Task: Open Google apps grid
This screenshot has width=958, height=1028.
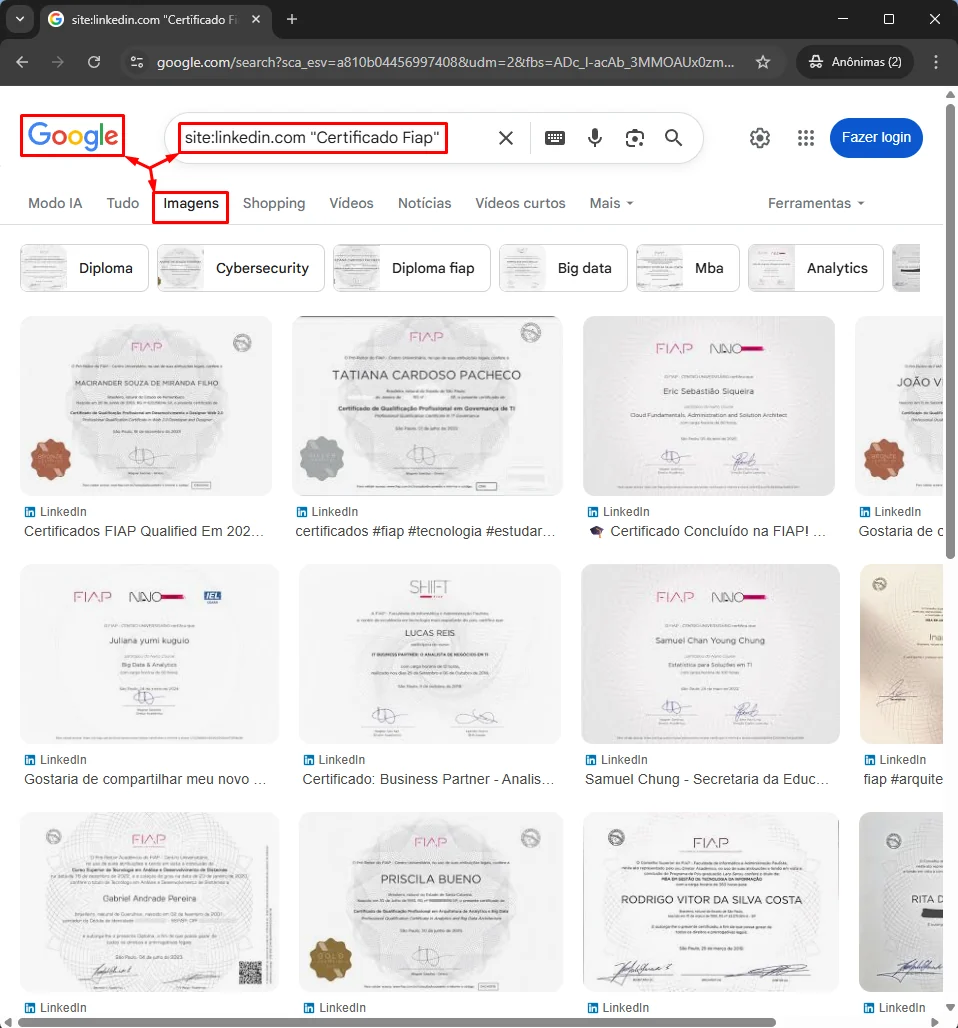Action: (x=805, y=138)
